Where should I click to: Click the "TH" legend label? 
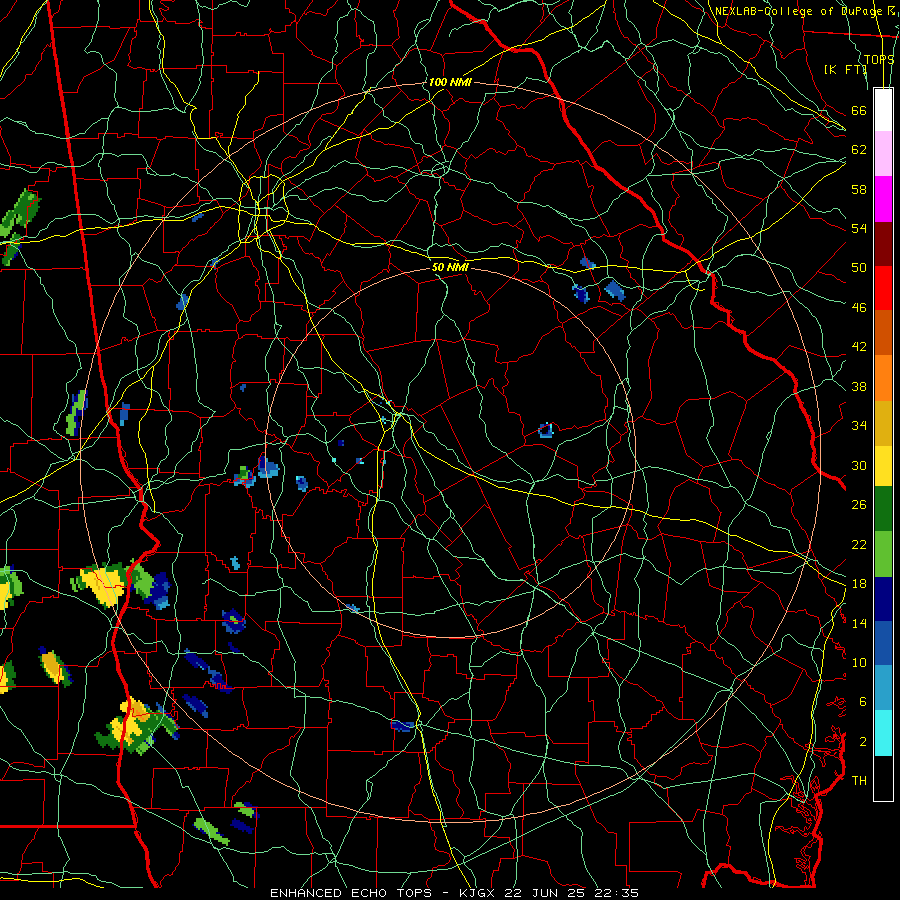(x=859, y=781)
